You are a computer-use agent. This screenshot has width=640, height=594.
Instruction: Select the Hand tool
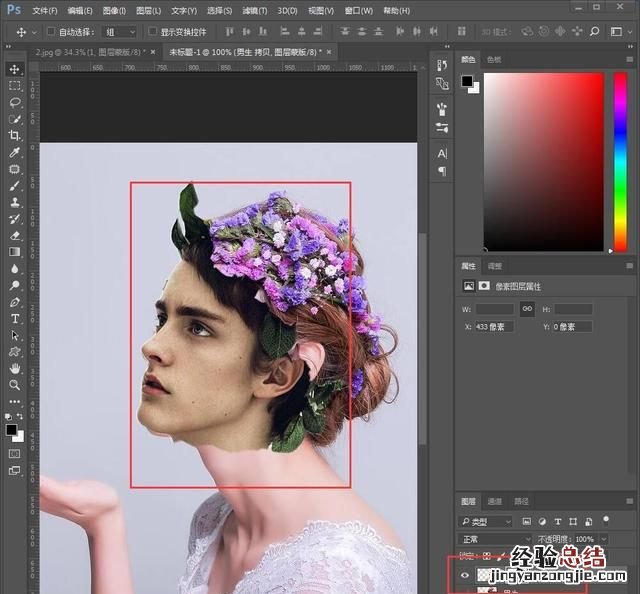pos(15,368)
